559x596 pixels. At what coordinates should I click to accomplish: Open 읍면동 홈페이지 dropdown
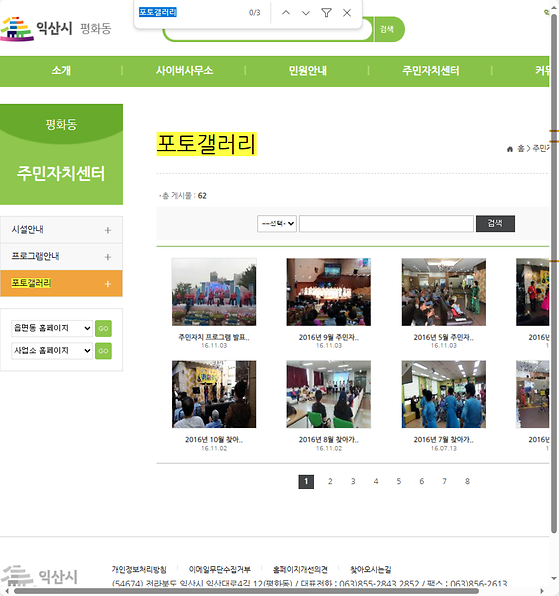click(52, 328)
